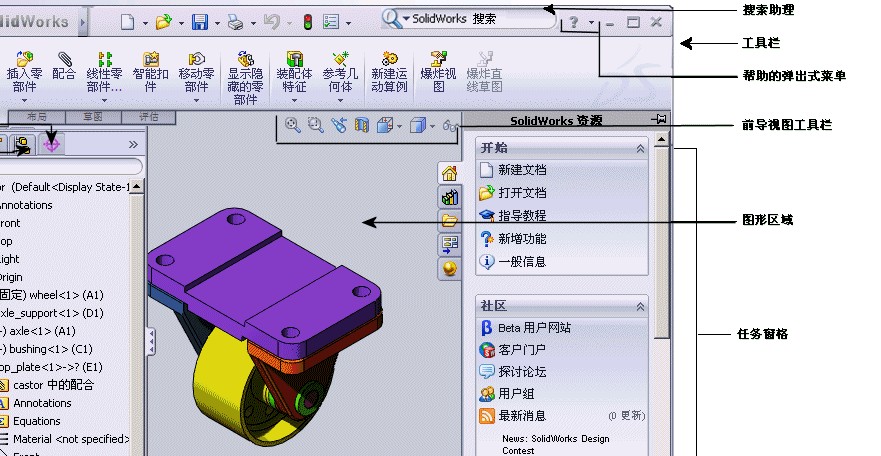Image resolution: width=881 pixels, height=456 pixels.
Task: Click the Print icon
Action: click(x=235, y=22)
